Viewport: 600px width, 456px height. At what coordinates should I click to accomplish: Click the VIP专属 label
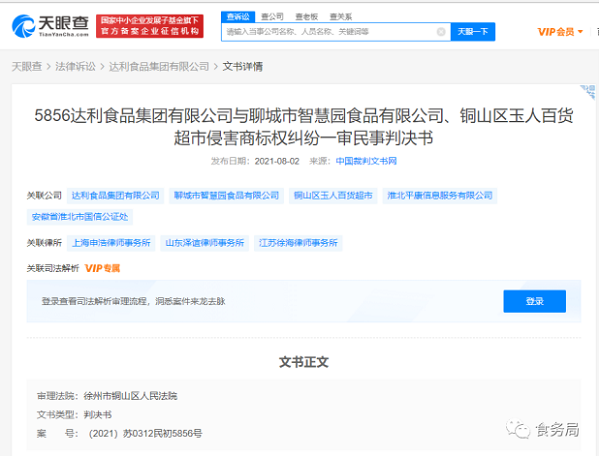(102, 269)
